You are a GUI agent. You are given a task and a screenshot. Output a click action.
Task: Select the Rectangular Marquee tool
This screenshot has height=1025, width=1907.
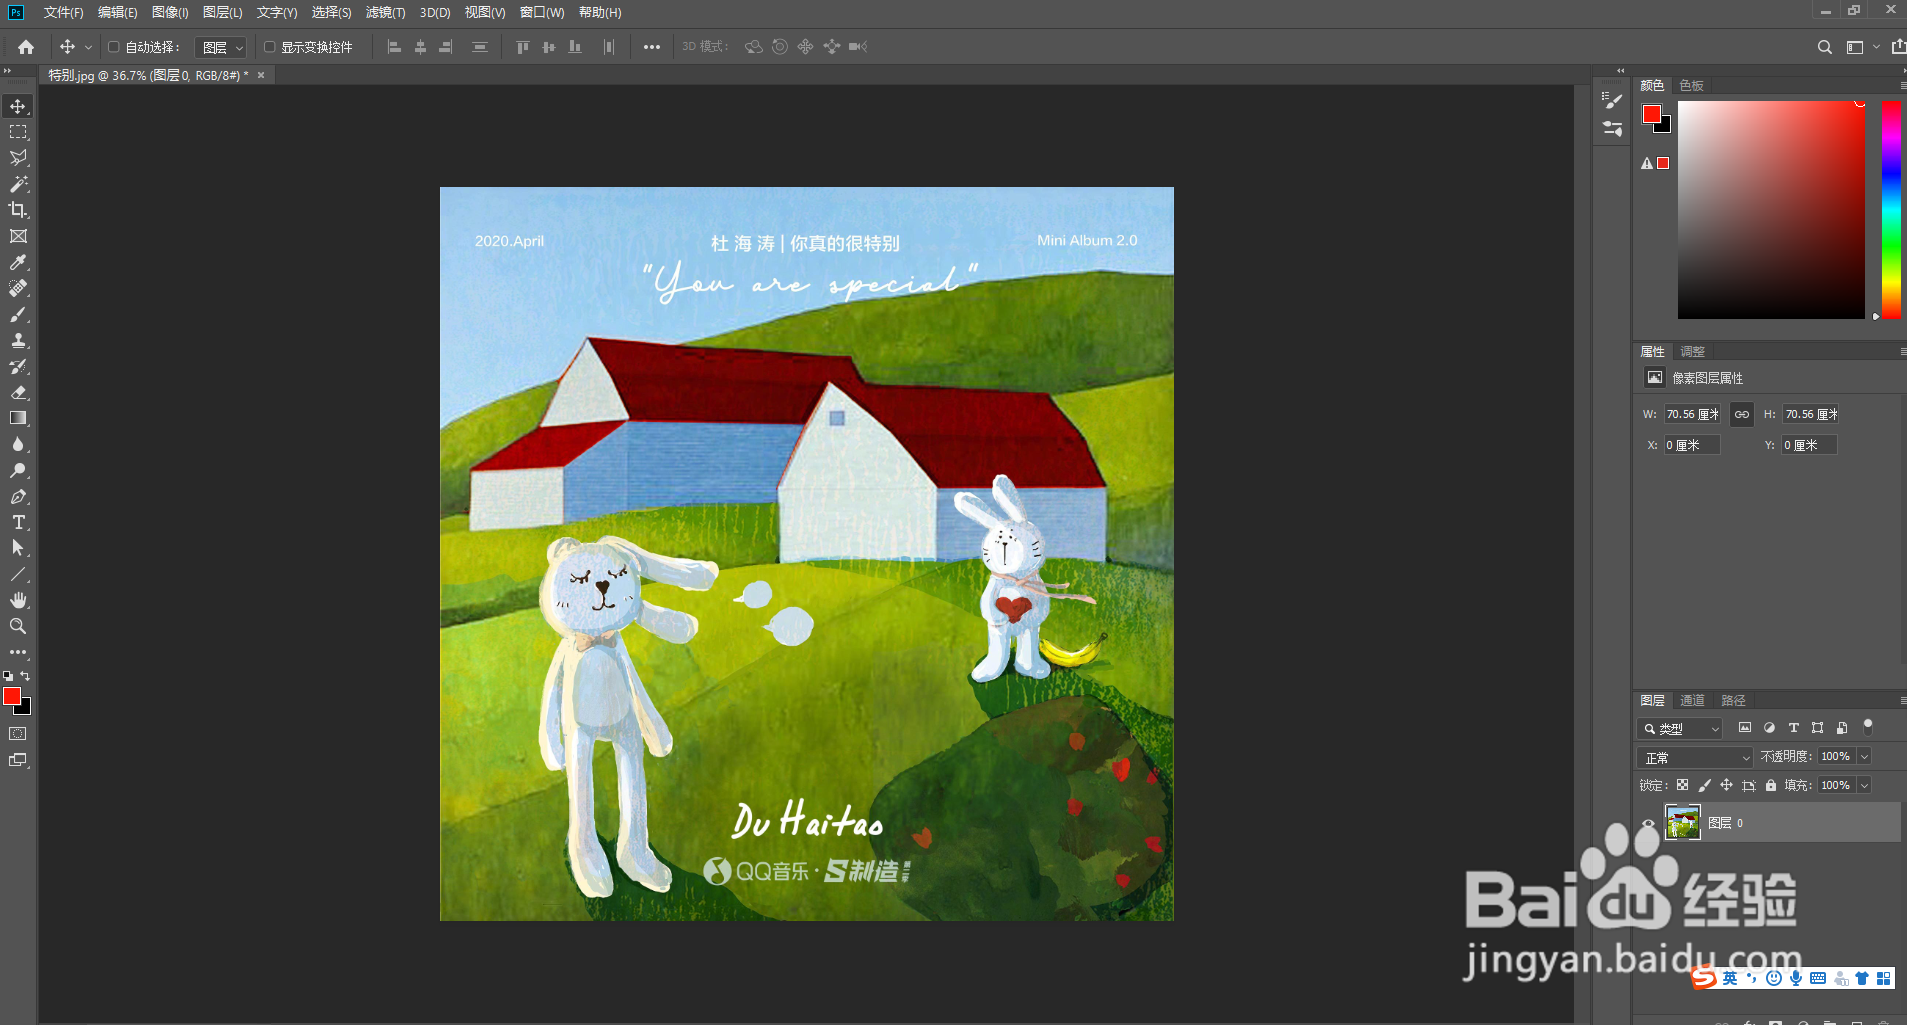[18, 132]
